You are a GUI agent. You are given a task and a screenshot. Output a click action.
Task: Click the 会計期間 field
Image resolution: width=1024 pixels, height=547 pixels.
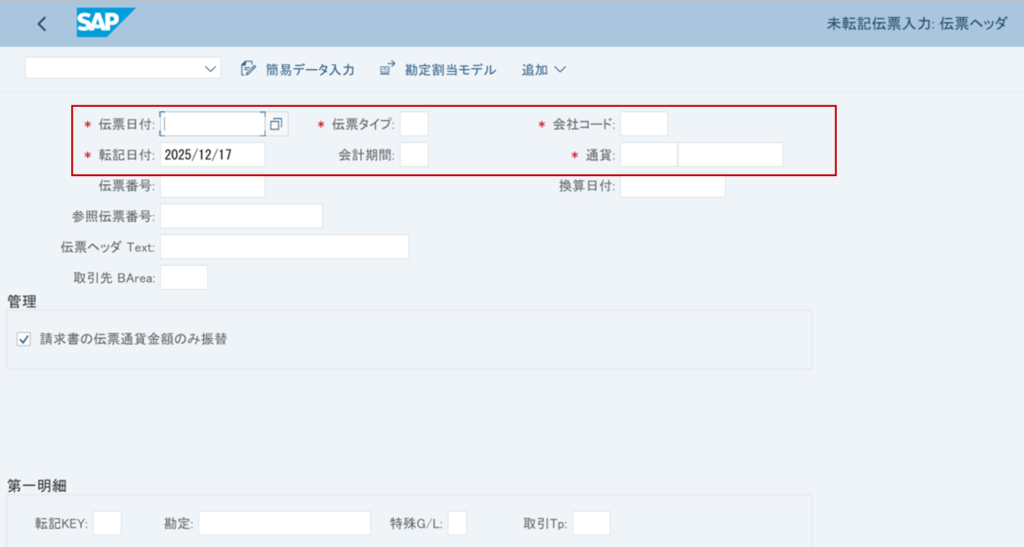pos(414,155)
